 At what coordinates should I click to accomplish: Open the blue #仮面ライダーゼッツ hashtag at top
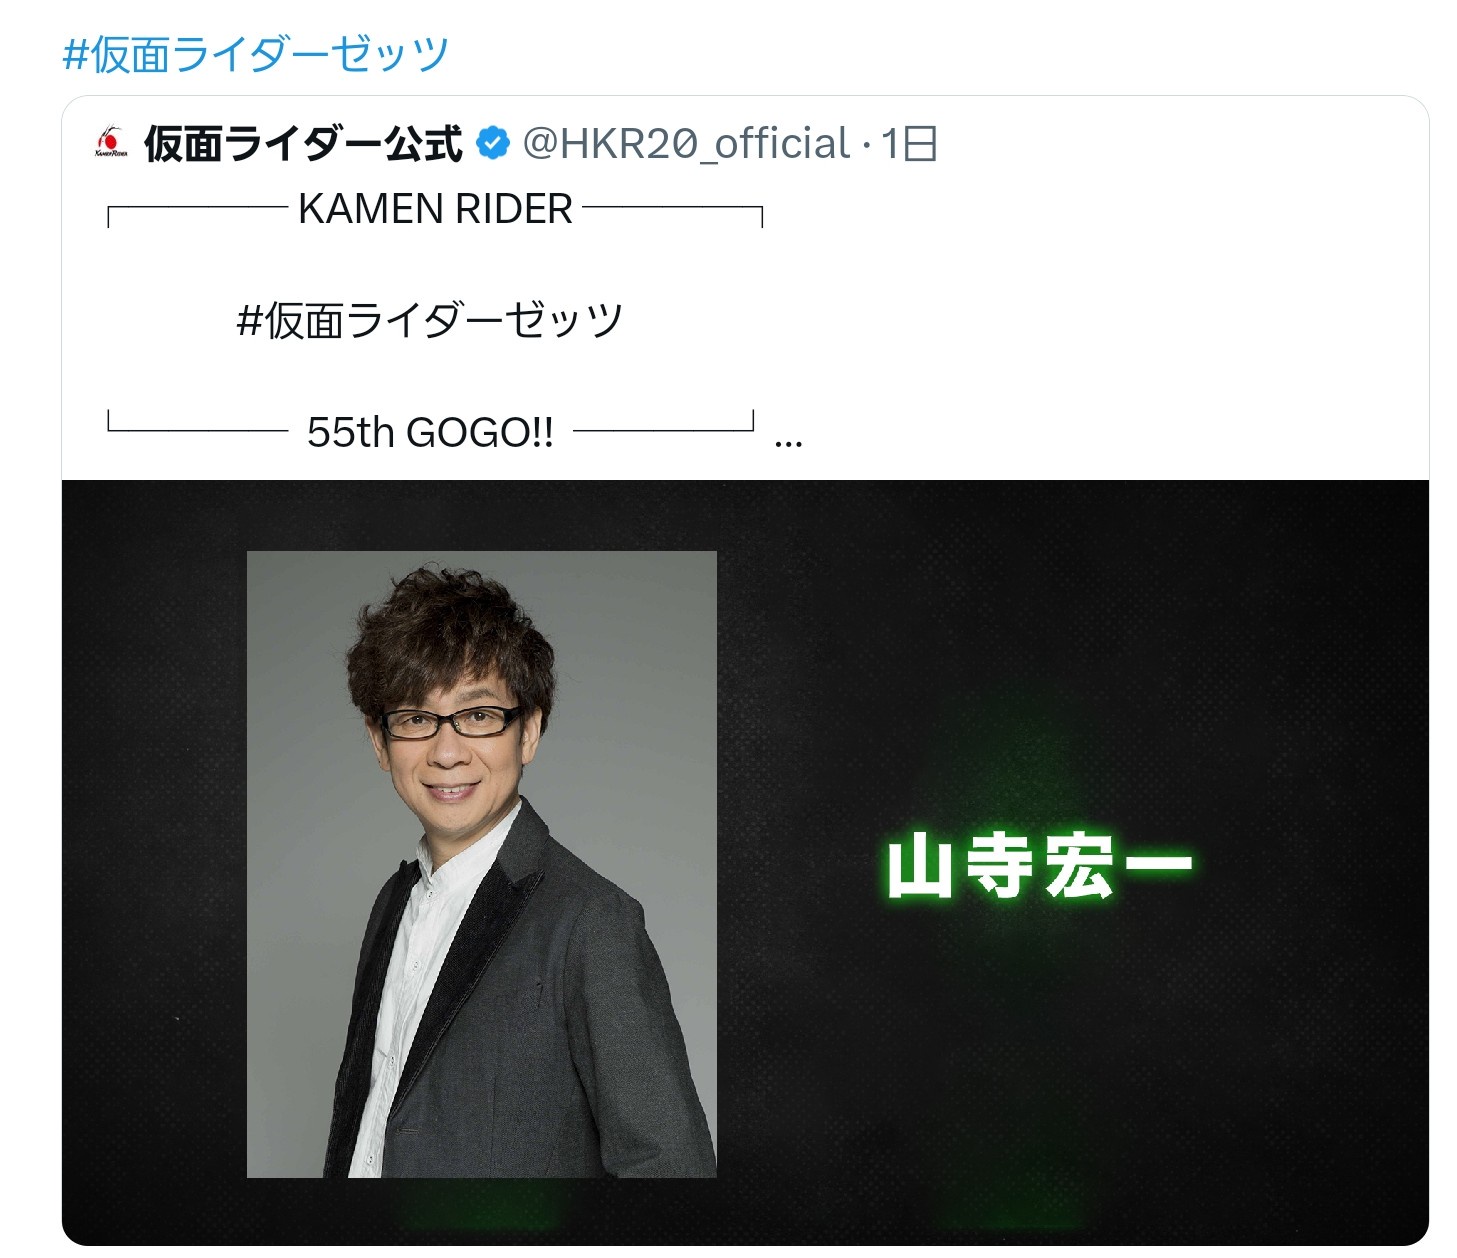255,55
